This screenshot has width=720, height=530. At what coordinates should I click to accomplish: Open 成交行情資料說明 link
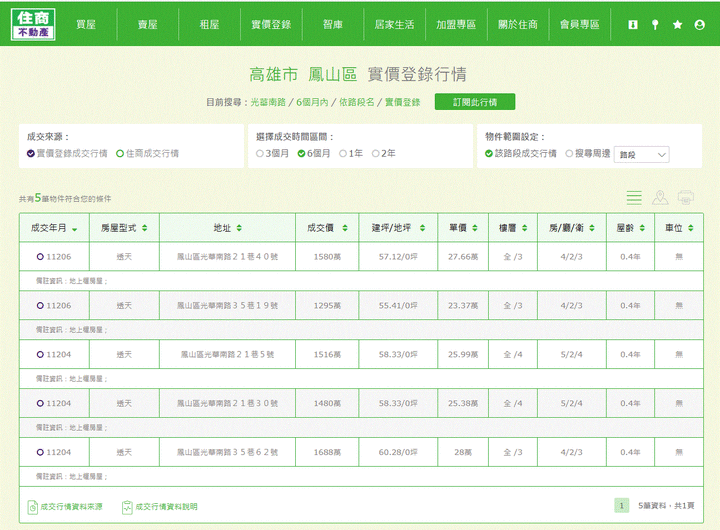[166, 507]
